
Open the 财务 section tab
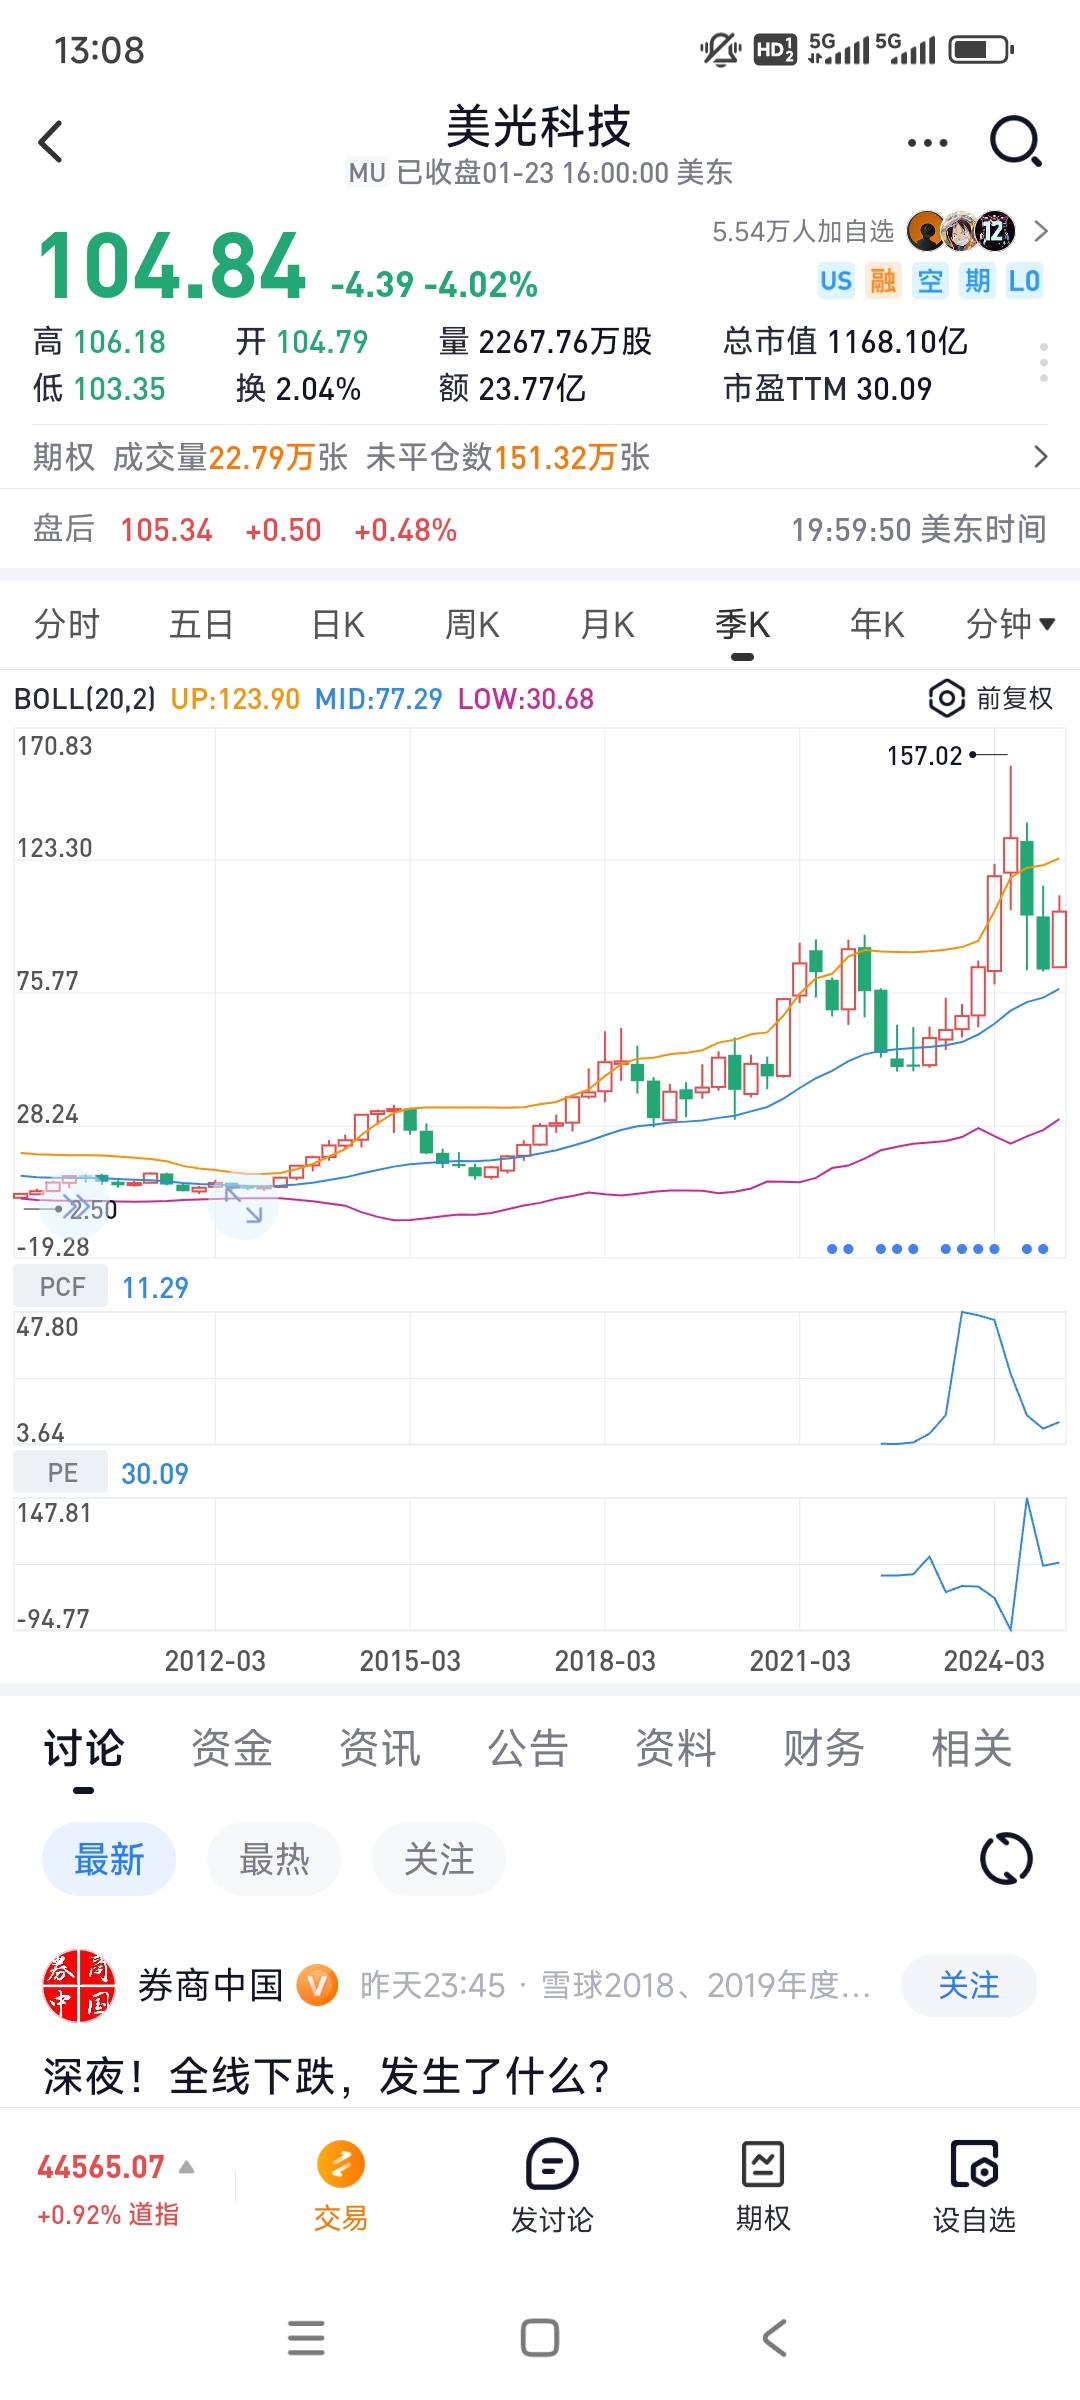(824, 1749)
